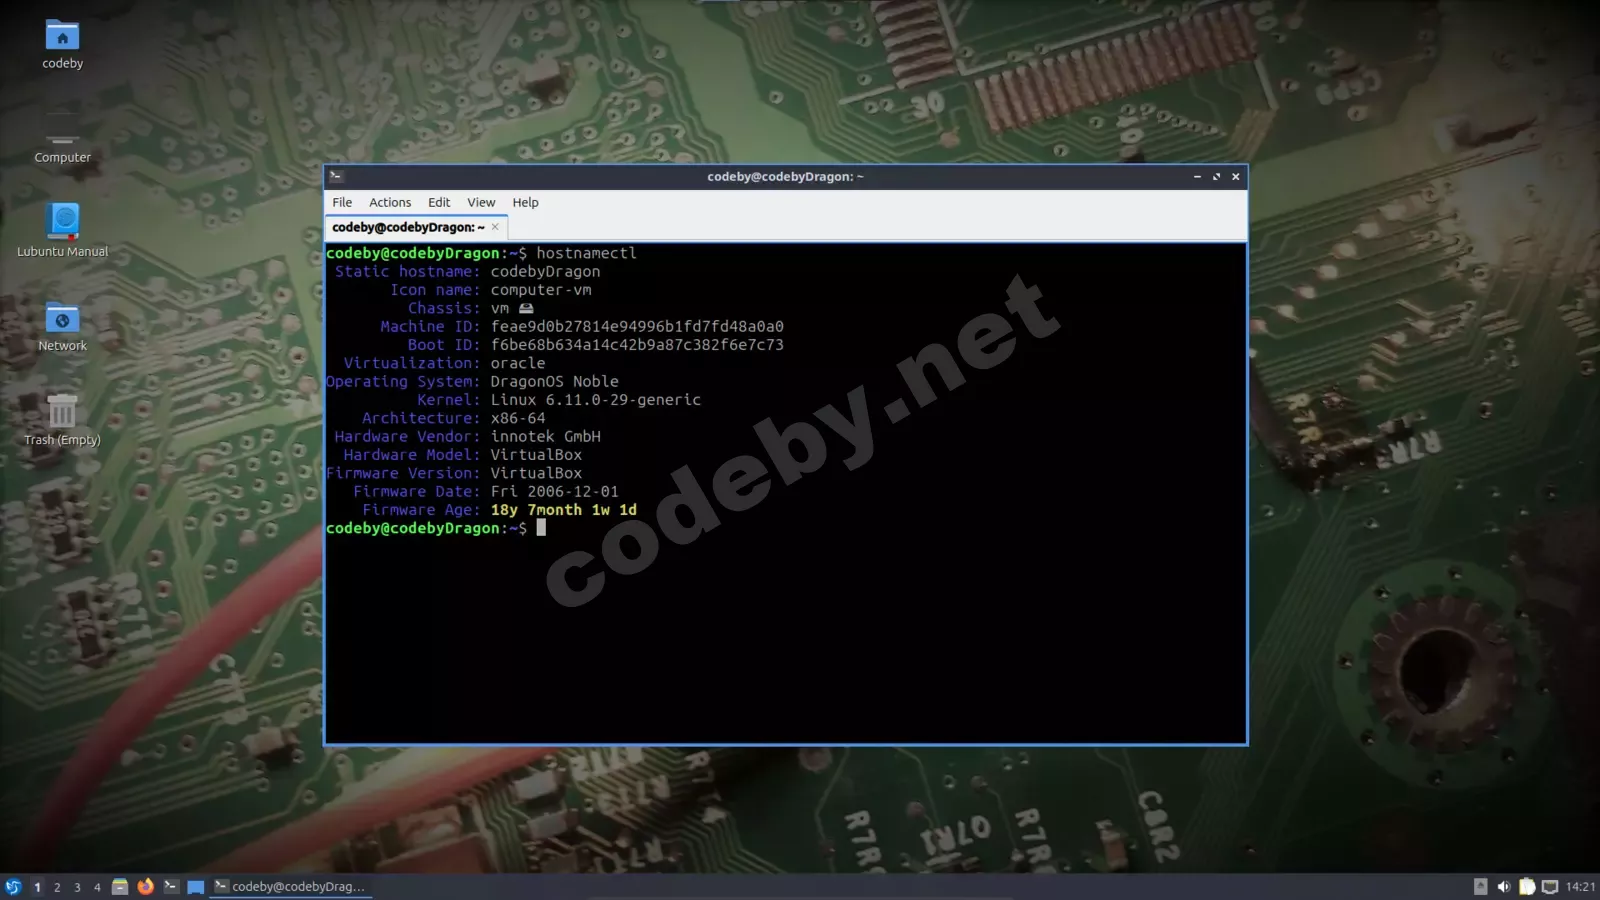This screenshot has height=900, width=1600.
Task: Click the codeby@codebyDrag... taskbar window button
Action: coord(290,887)
